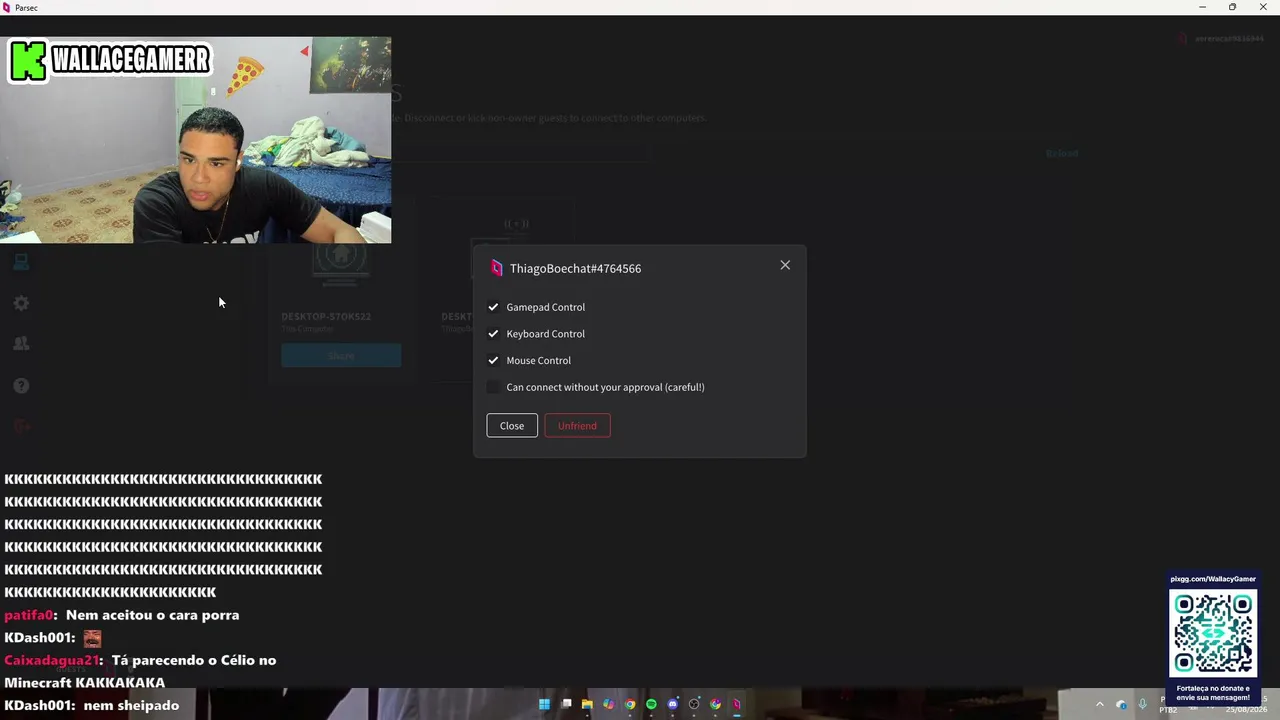This screenshot has height=720, width=1280.
Task: Uncheck the Mouse Control checkbox
Action: coord(493,360)
